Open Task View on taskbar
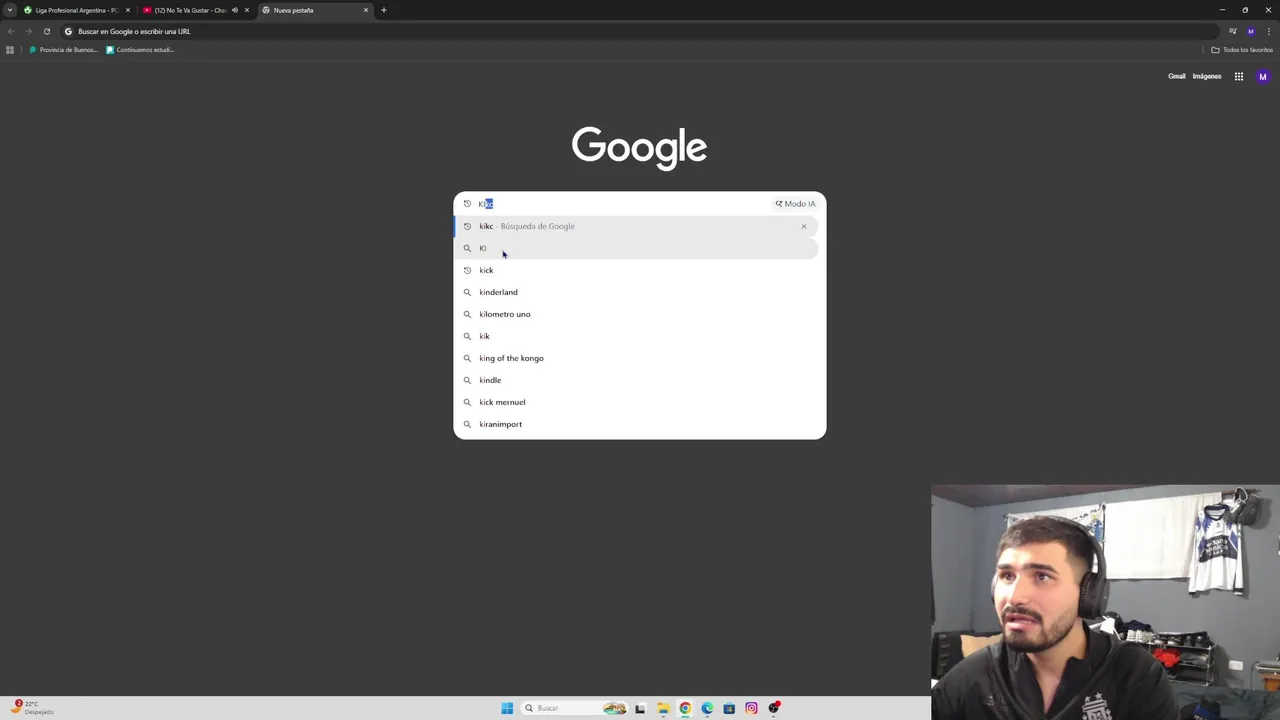The width and height of the screenshot is (1280, 720). (x=640, y=708)
